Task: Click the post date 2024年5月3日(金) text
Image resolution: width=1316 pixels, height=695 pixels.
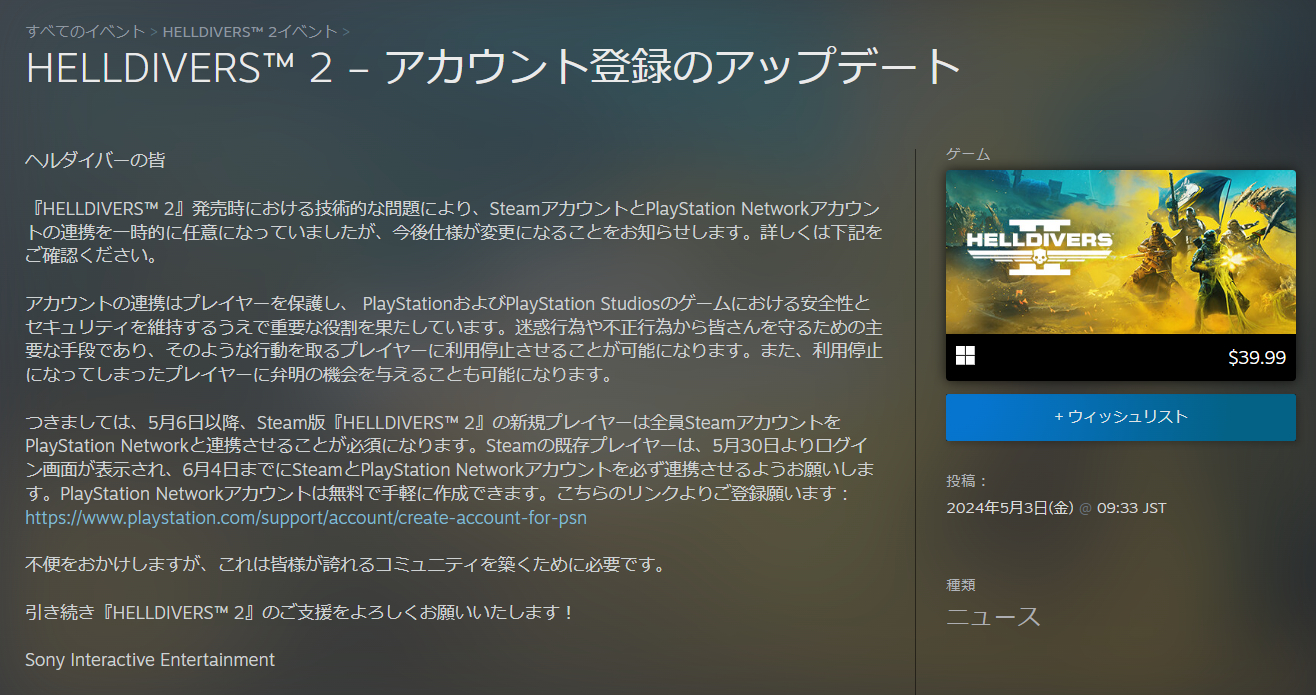Action: (1010, 508)
